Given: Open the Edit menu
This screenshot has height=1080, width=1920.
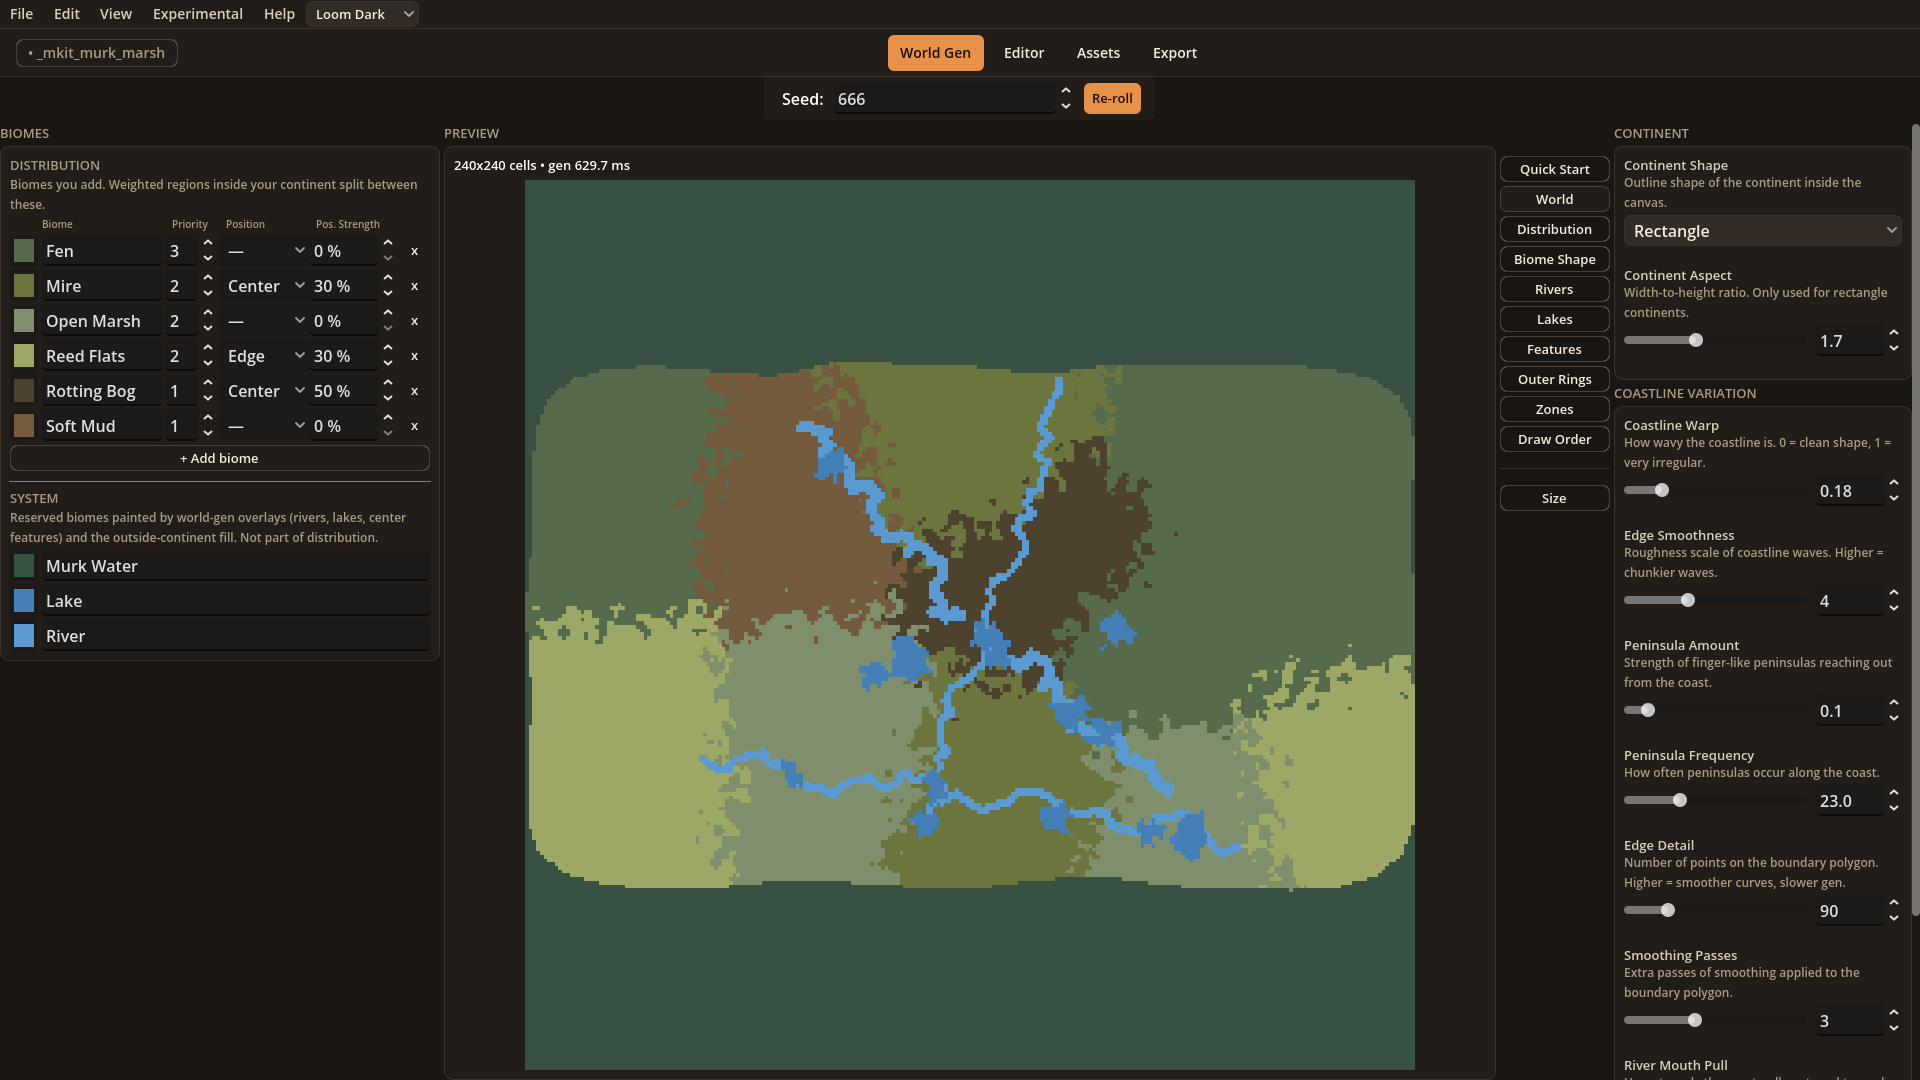Looking at the screenshot, I should pyautogui.click(x=67, y=14).
